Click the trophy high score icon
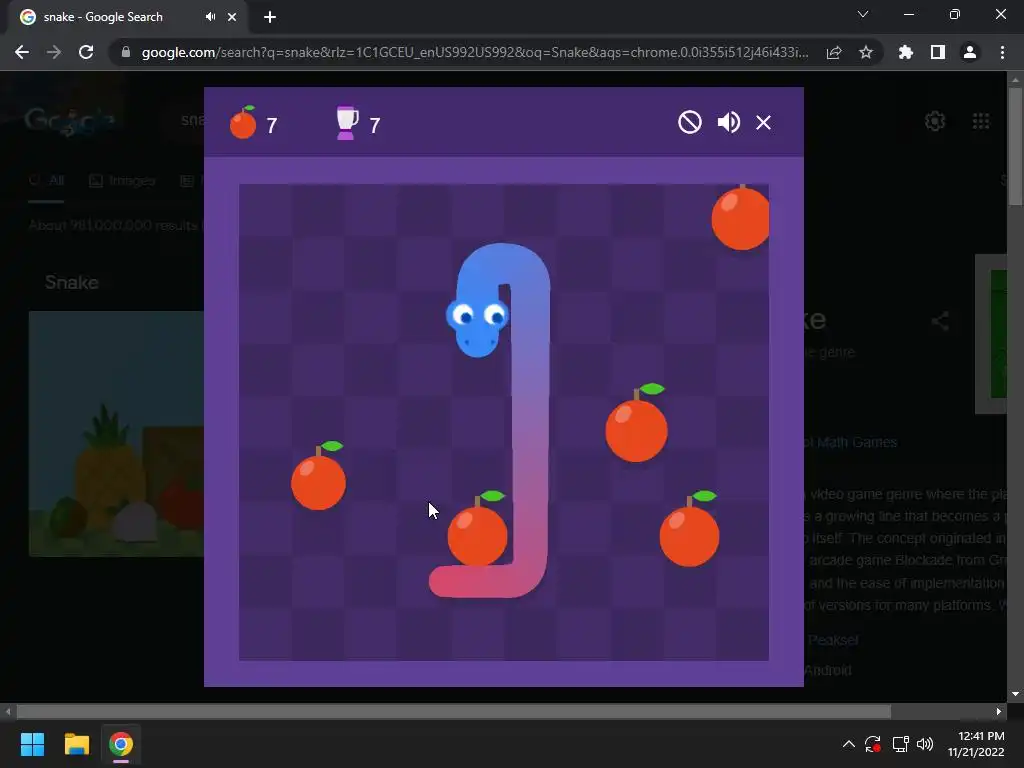1024x768 pixels. click(x=347, y=123)
